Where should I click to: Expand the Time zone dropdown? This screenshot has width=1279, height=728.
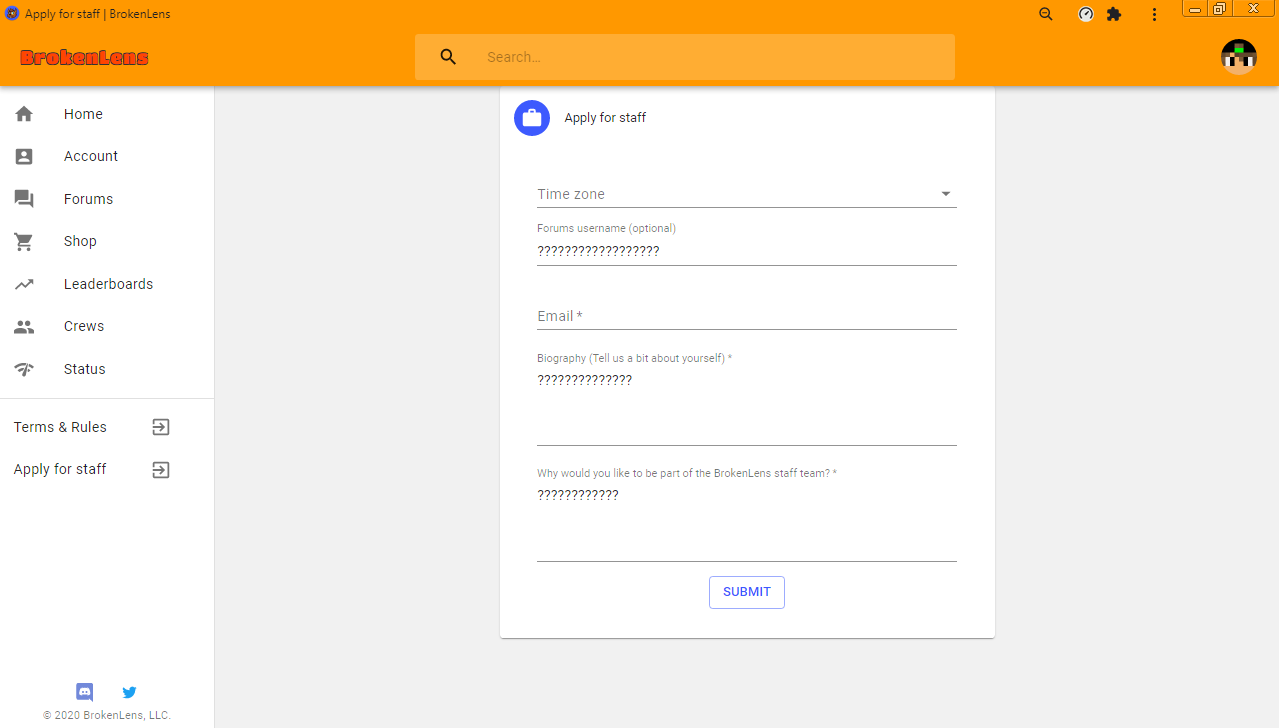[x=746, y=194]
